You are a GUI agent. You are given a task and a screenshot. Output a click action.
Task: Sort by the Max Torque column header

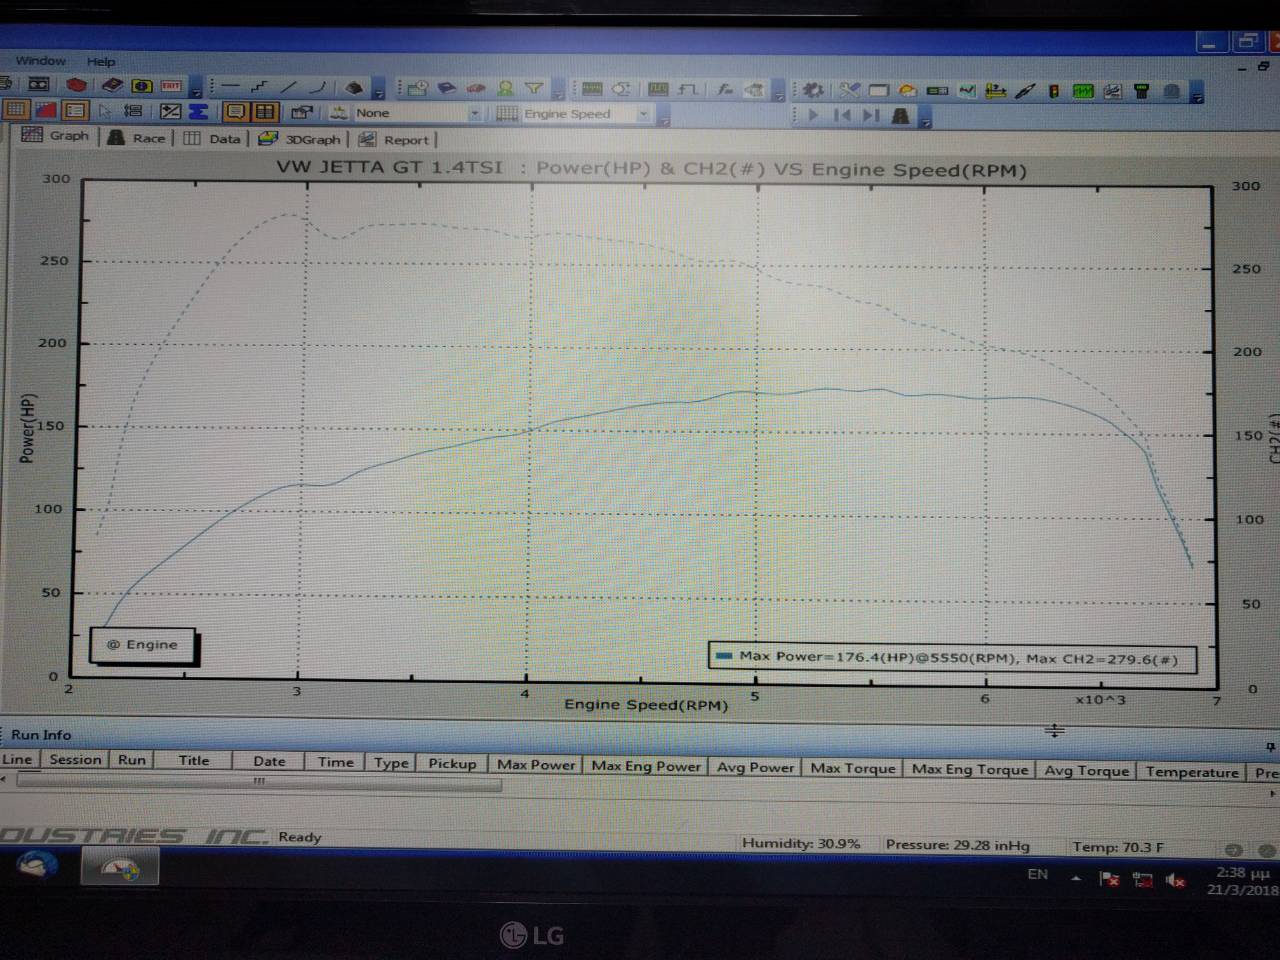click(853, 768)
